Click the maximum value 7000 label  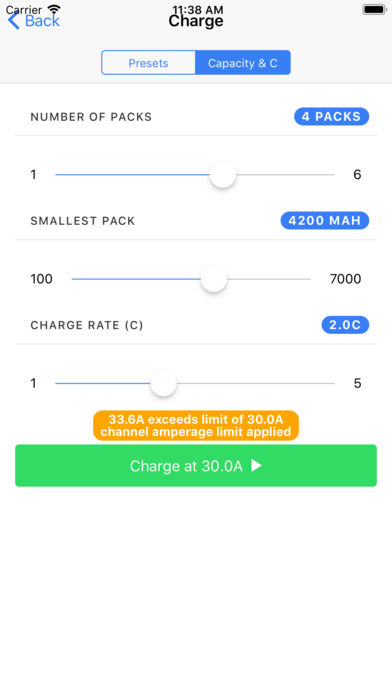coord(345,279)
